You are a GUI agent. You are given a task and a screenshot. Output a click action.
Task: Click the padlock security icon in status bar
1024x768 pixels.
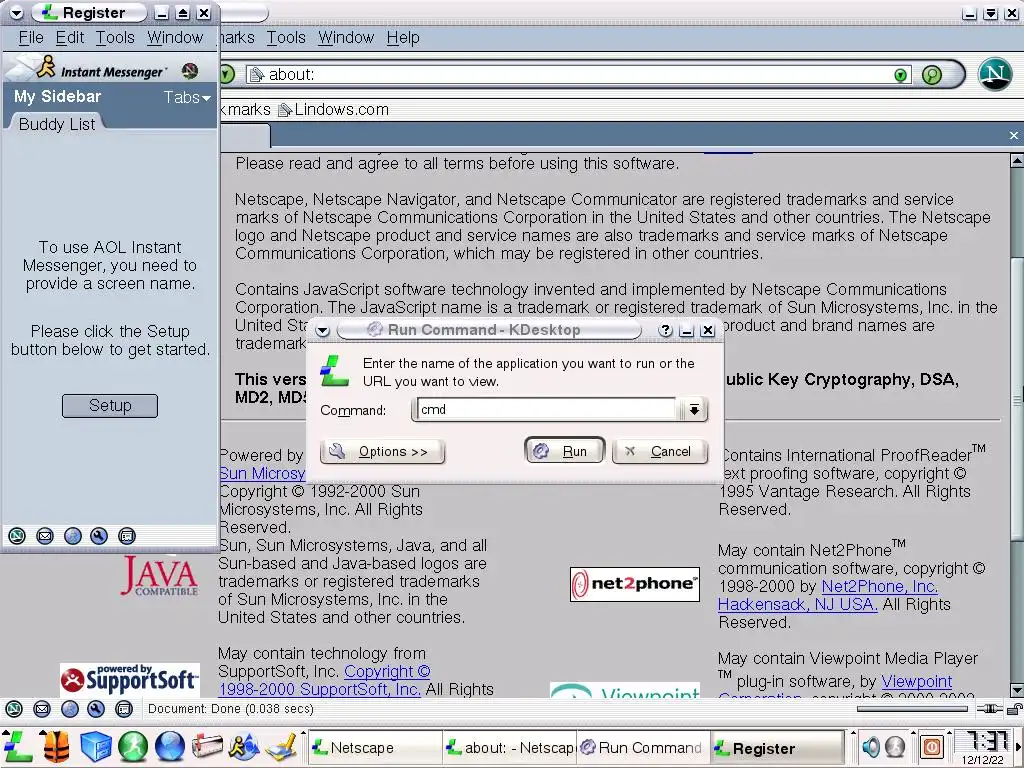tap(1014, 709)
